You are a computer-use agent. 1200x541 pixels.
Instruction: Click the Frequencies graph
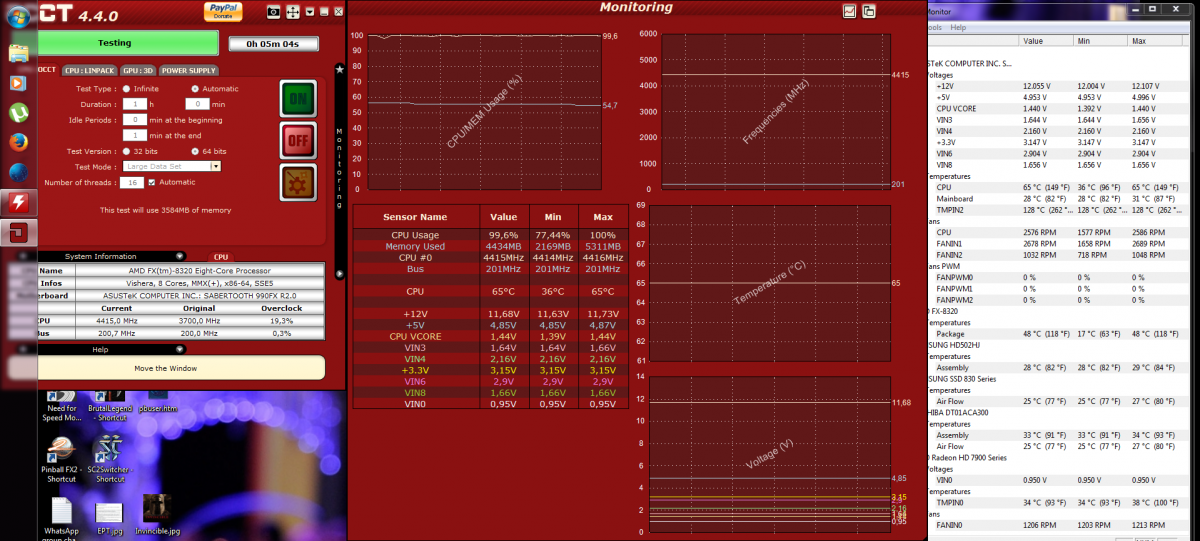tap(774, 110)
